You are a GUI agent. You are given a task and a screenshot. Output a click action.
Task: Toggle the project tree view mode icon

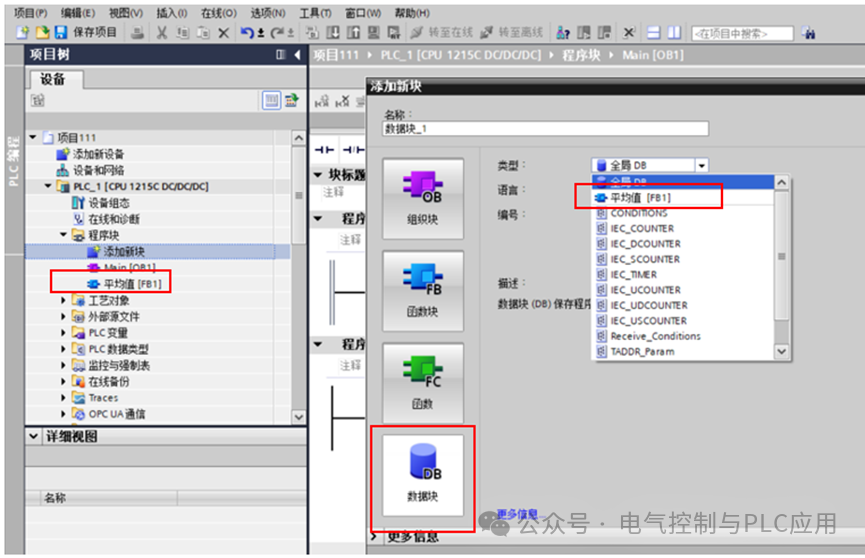coord(271,100)
